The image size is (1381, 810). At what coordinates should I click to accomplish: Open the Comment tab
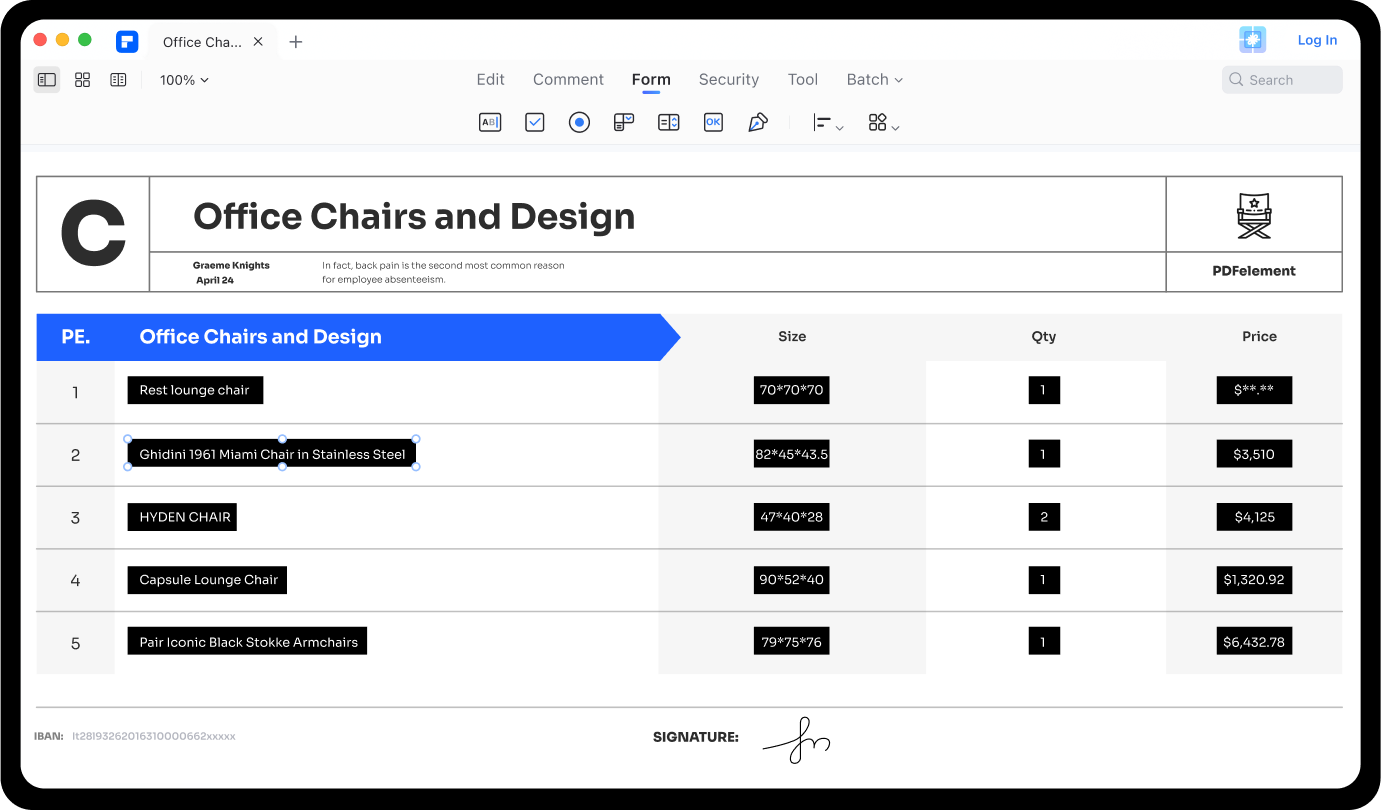point(568,80)
